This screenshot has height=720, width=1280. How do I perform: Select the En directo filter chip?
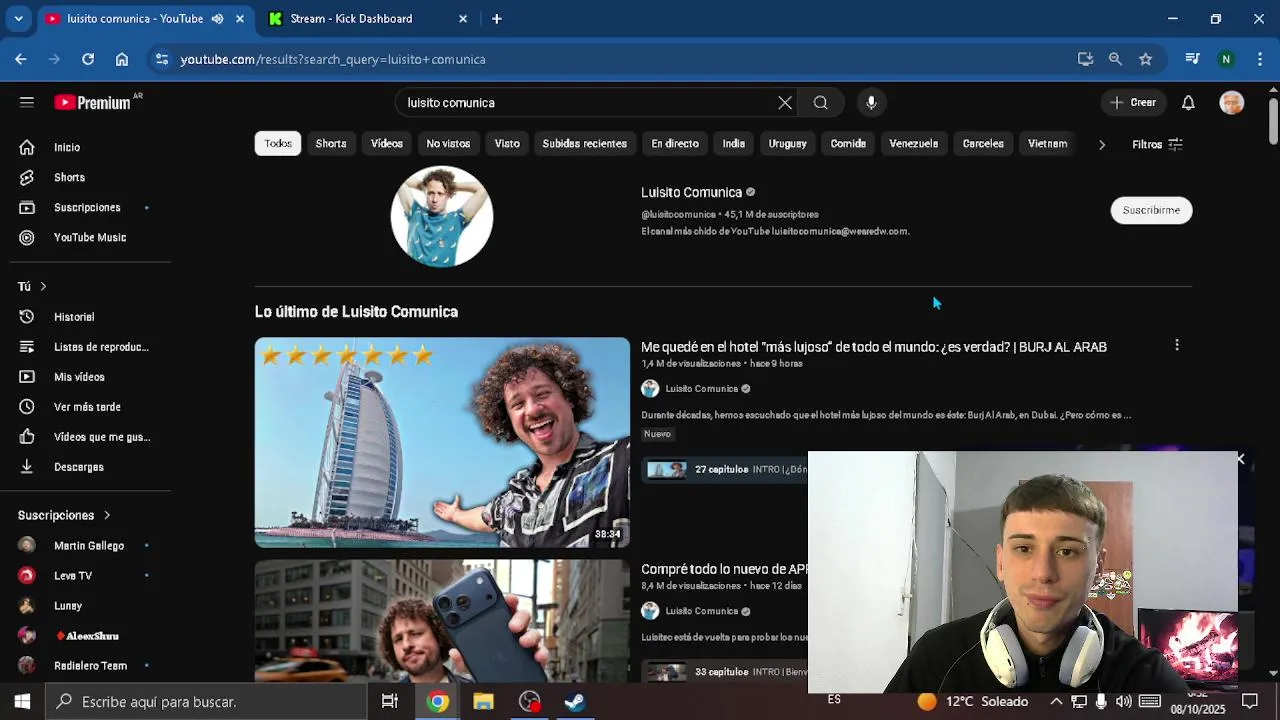coord(675,143)
